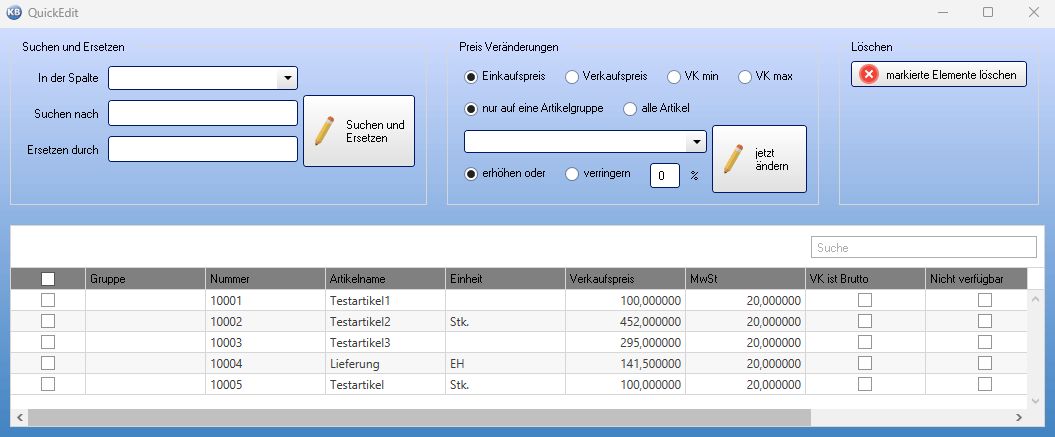This screenshot has width=1055, height=437.
Task: Click the 10005 number cell
Action: coord(265,384)
